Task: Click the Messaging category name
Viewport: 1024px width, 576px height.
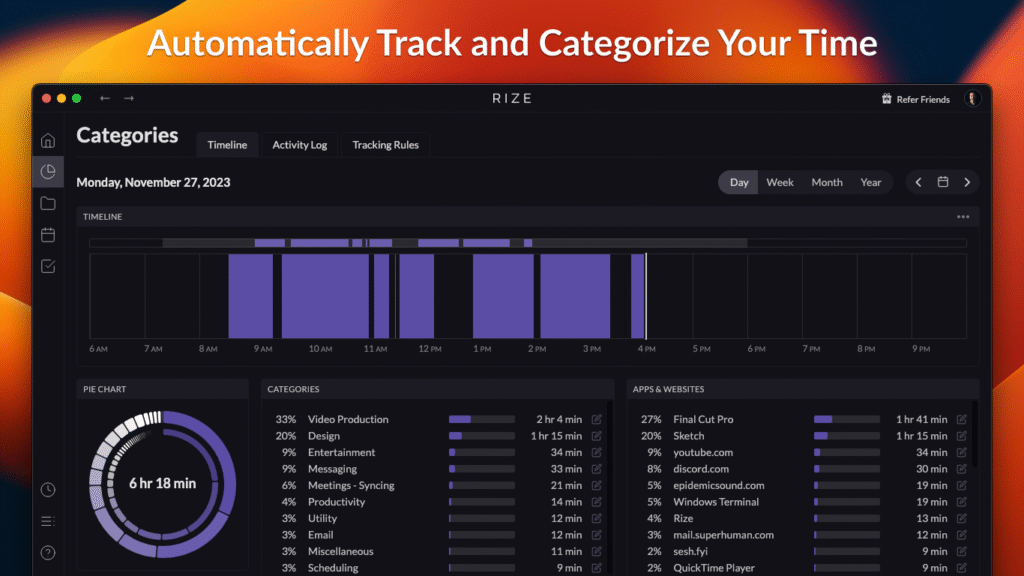Action: [332, 469]
